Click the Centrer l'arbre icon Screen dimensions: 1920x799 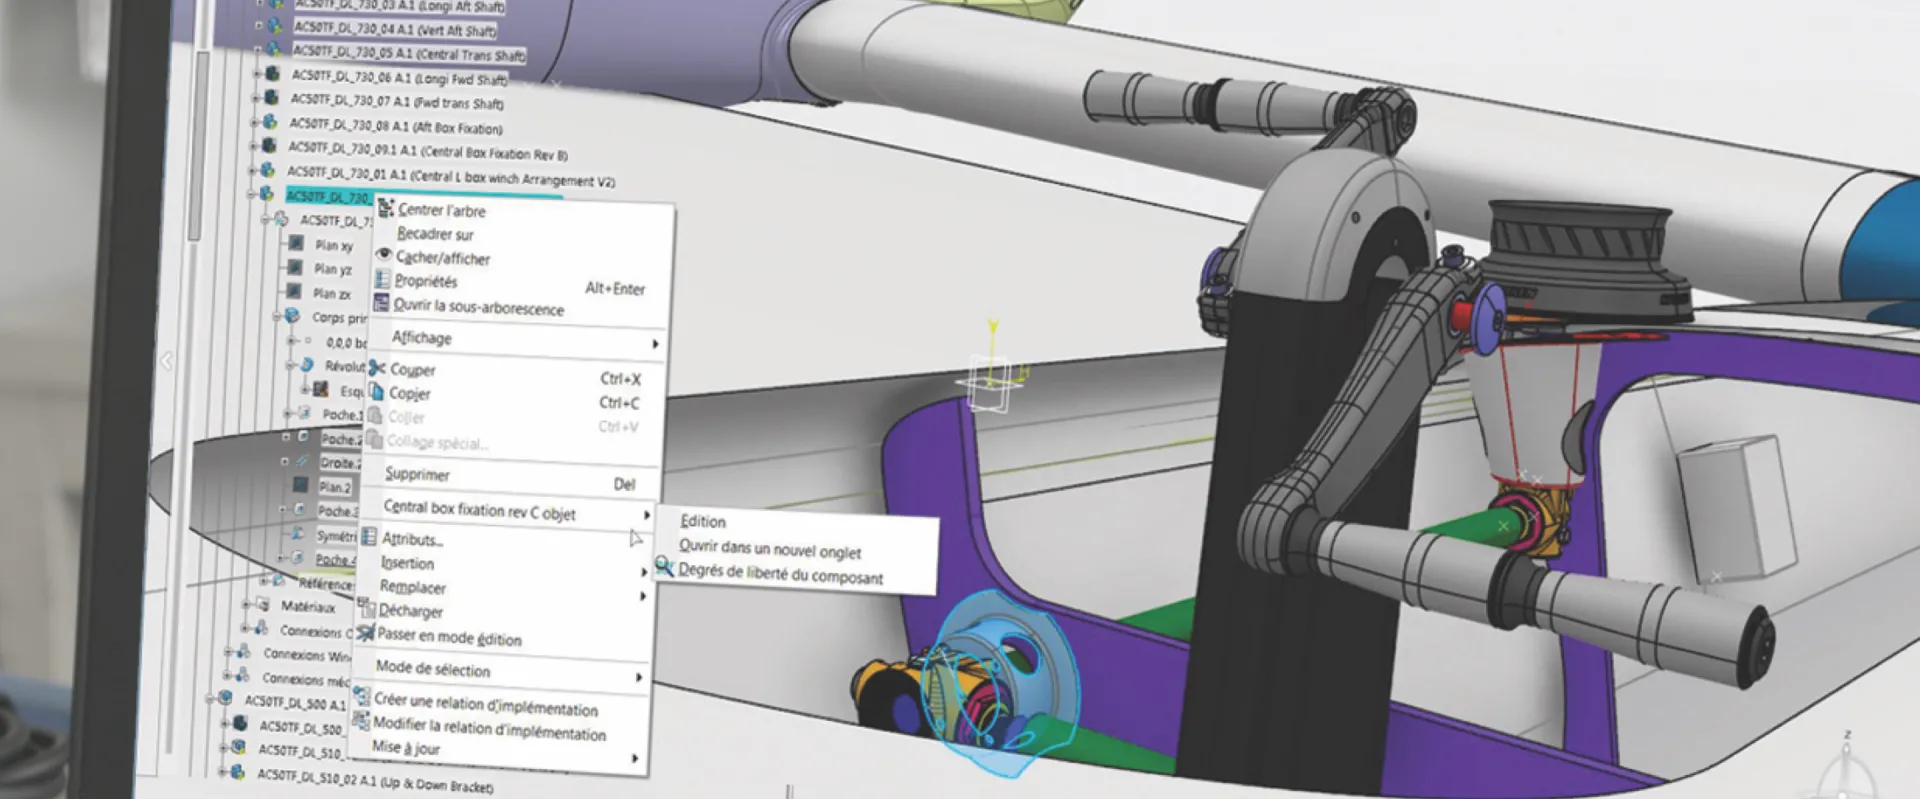[385, 208]
